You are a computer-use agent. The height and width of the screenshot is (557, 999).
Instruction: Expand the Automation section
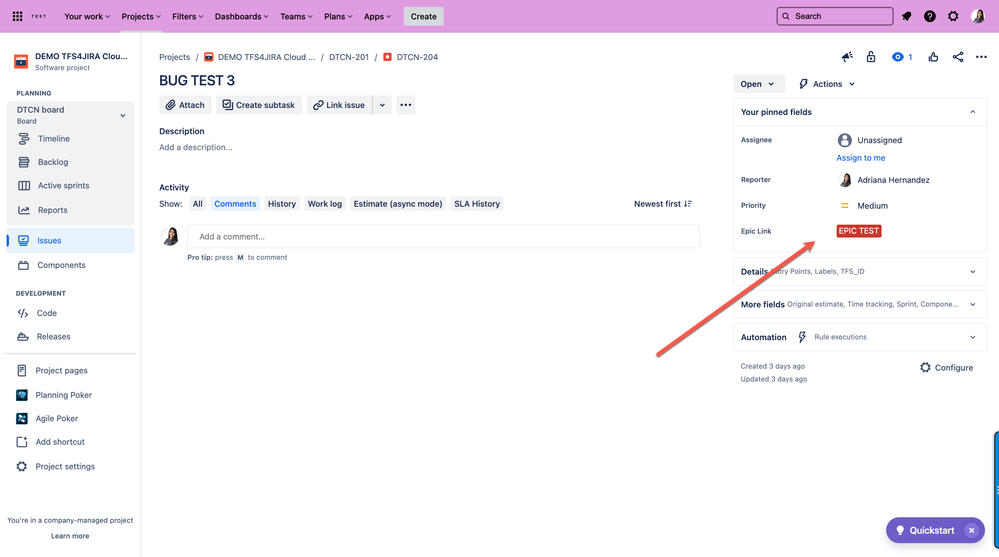[x=860, y=337]
